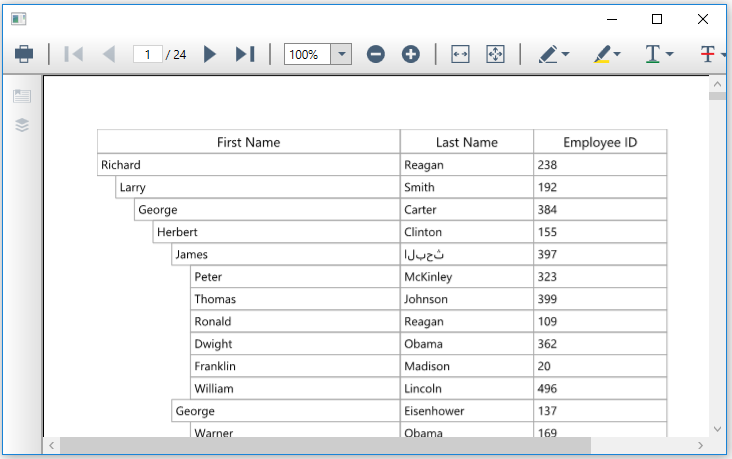Select the James cell

(x=286, y=254)
